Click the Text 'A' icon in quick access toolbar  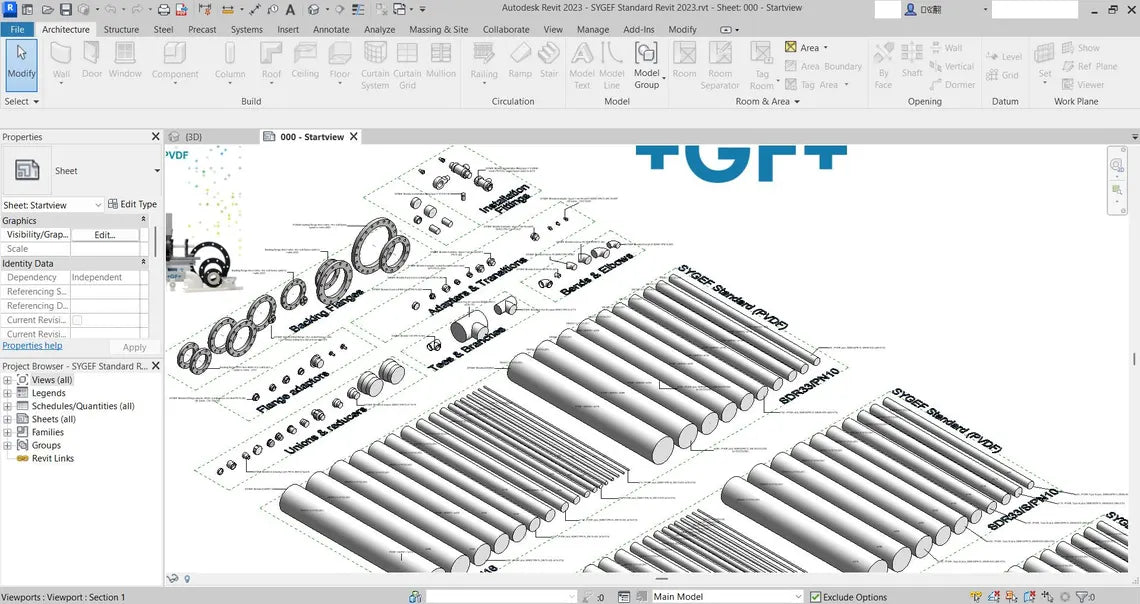pyautogui.click(x=290, y=9)
